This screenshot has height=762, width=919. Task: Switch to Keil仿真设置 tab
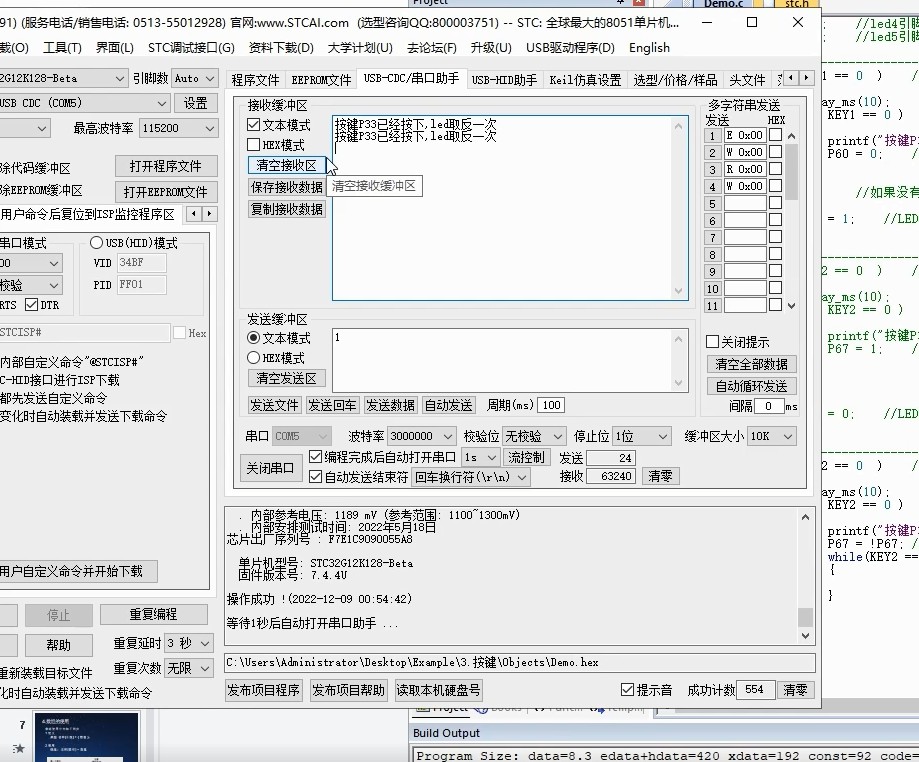(x=585, y=80)
